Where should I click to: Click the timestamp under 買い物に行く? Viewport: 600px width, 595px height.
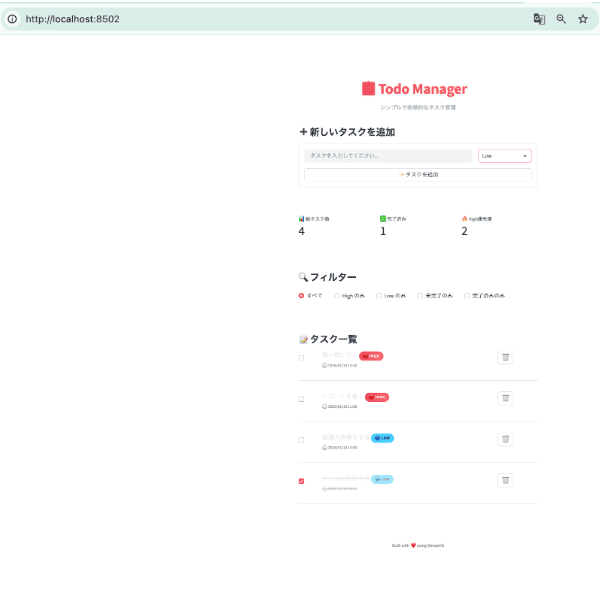339,365
